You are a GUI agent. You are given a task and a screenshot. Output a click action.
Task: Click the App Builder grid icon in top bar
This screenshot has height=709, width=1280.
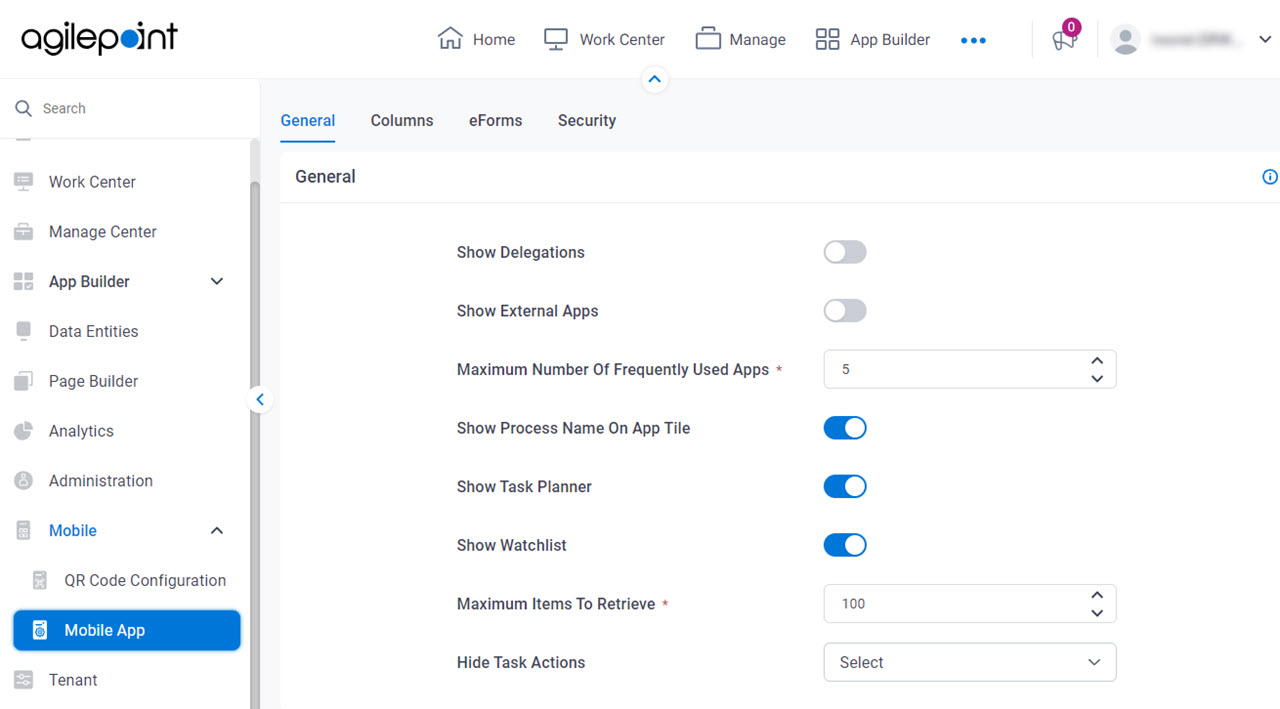click(827, 39)
